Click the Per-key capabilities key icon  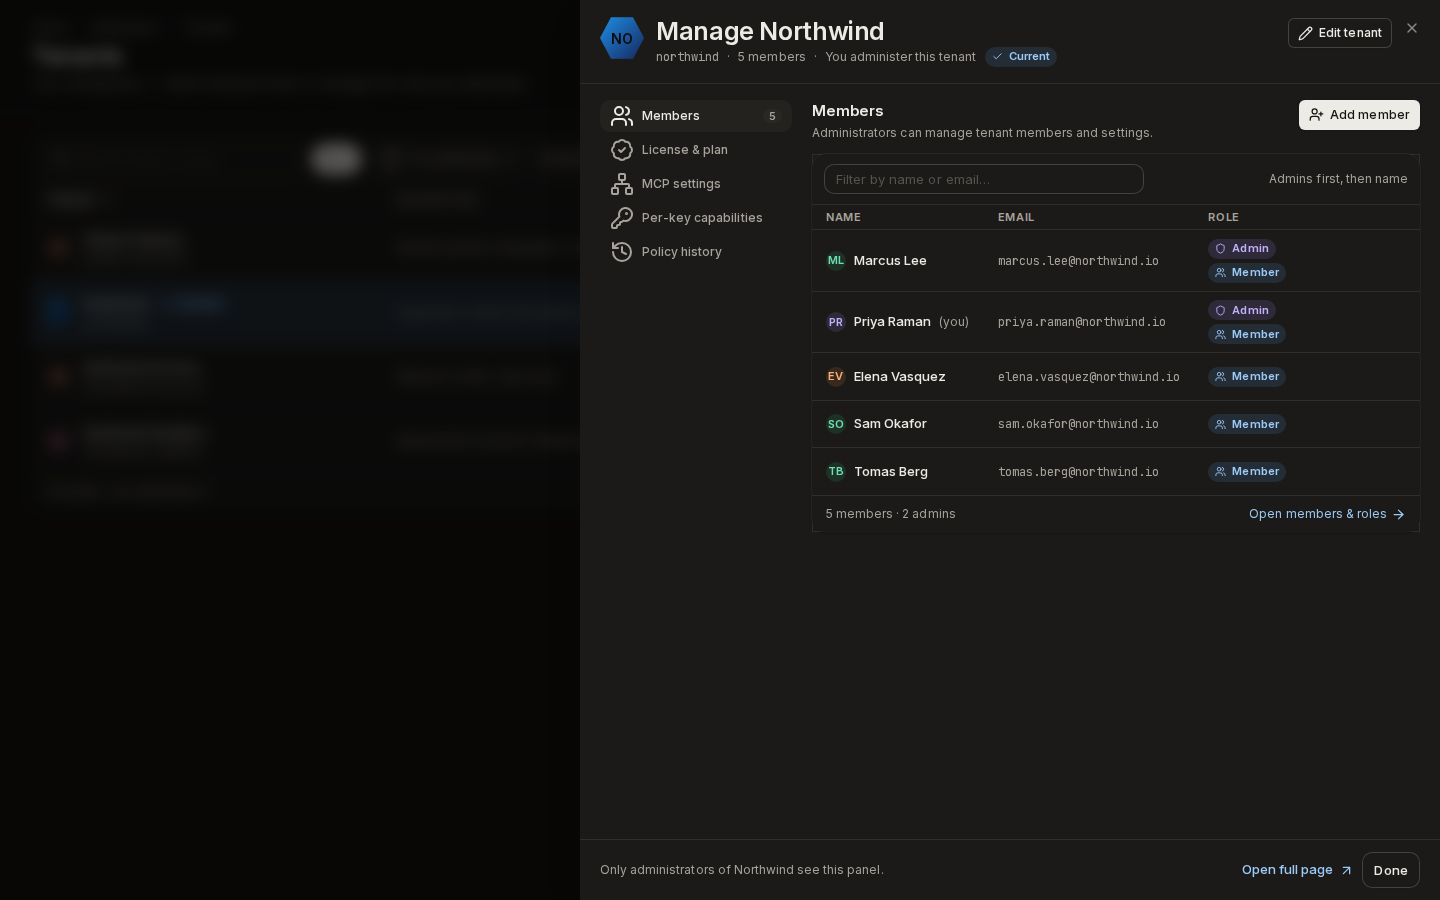tap(622, 218)
